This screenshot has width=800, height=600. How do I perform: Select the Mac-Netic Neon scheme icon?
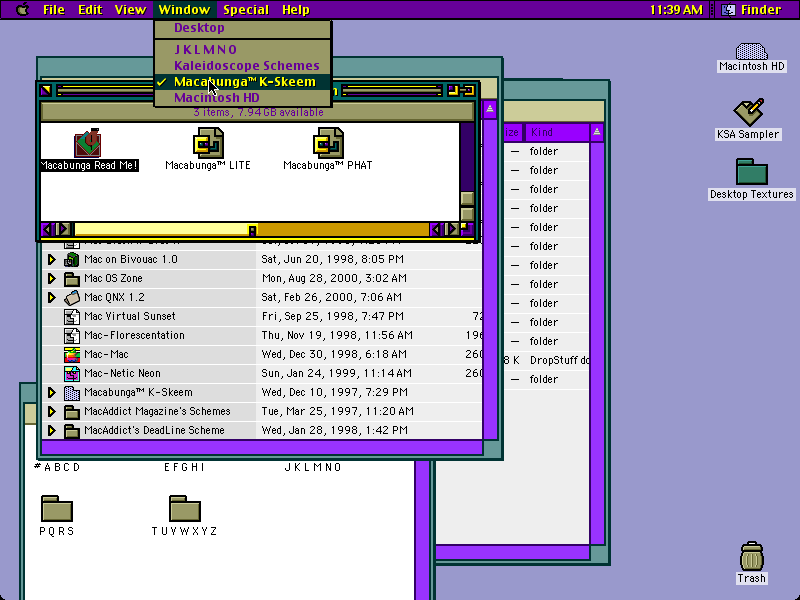click(71, 373)
